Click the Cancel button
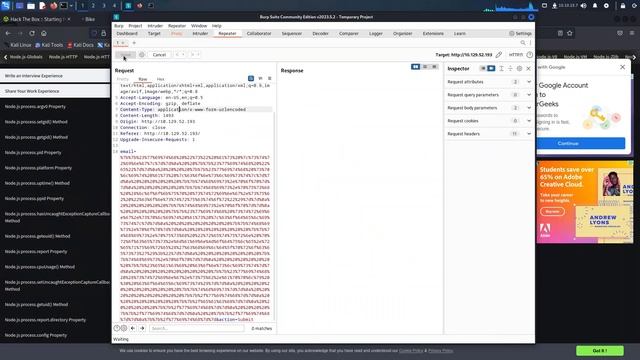The width and height of the screenshot is (640, 360). pos(159,55)
